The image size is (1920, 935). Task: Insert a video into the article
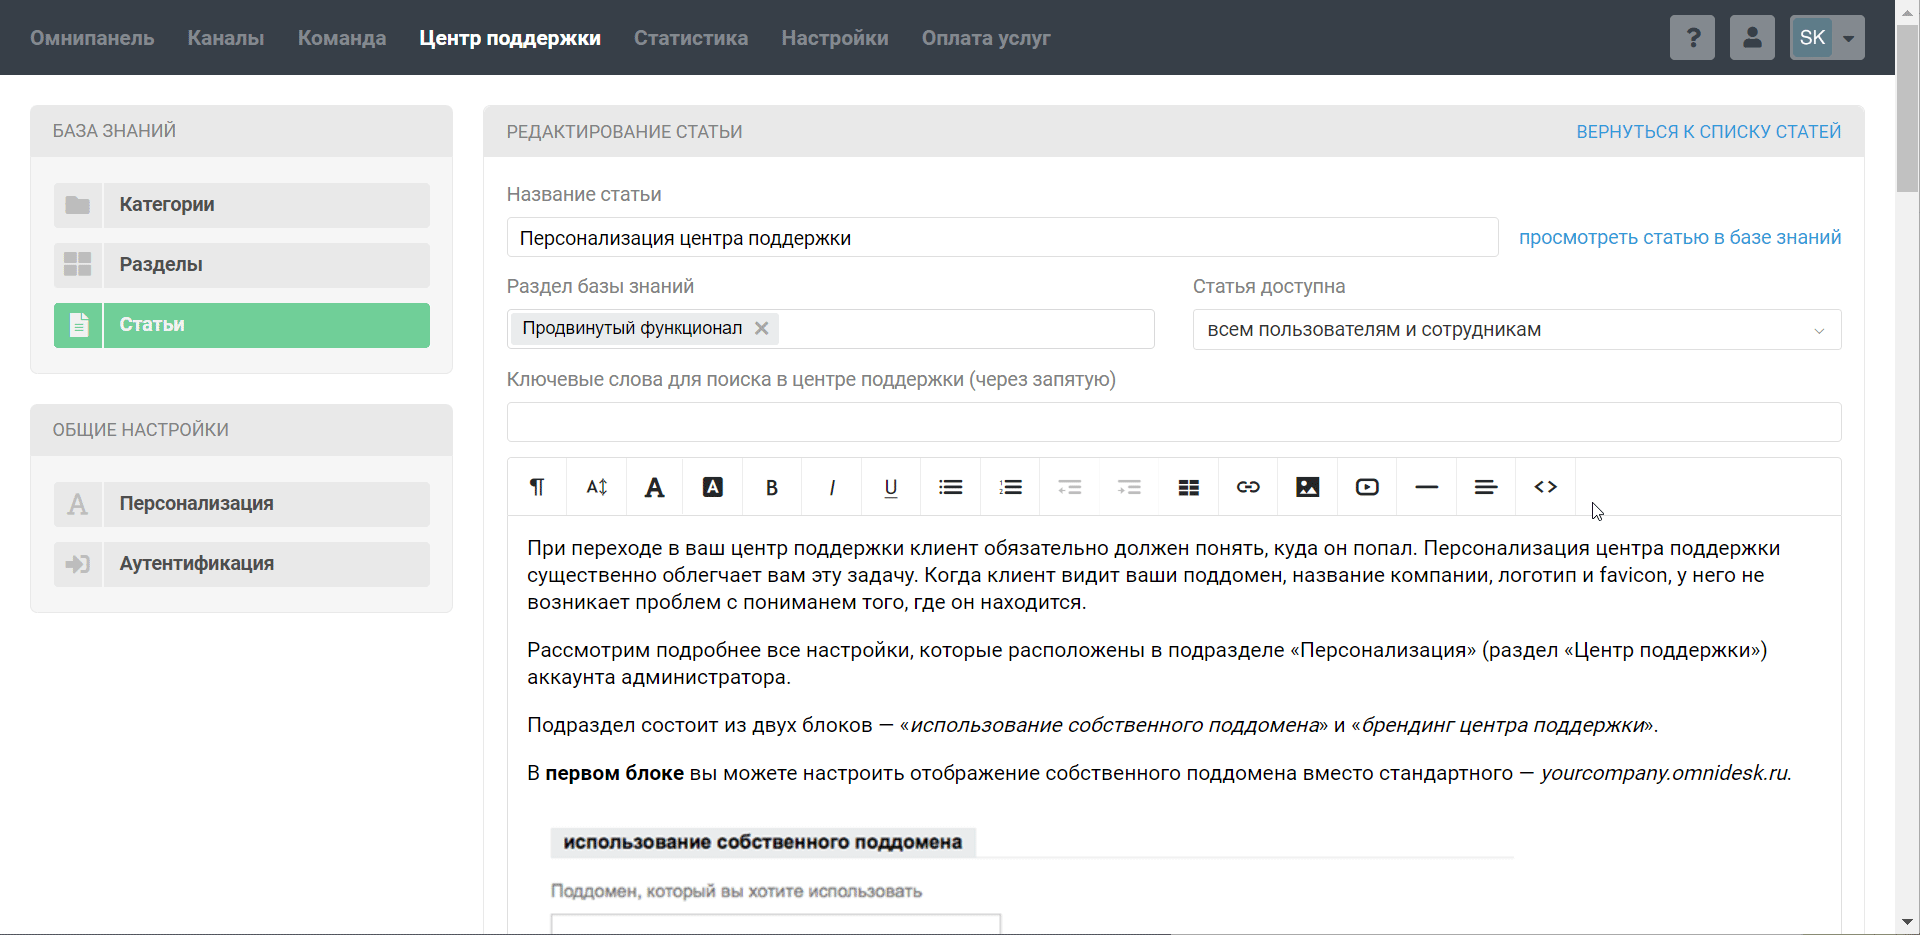click(1367, 487)
